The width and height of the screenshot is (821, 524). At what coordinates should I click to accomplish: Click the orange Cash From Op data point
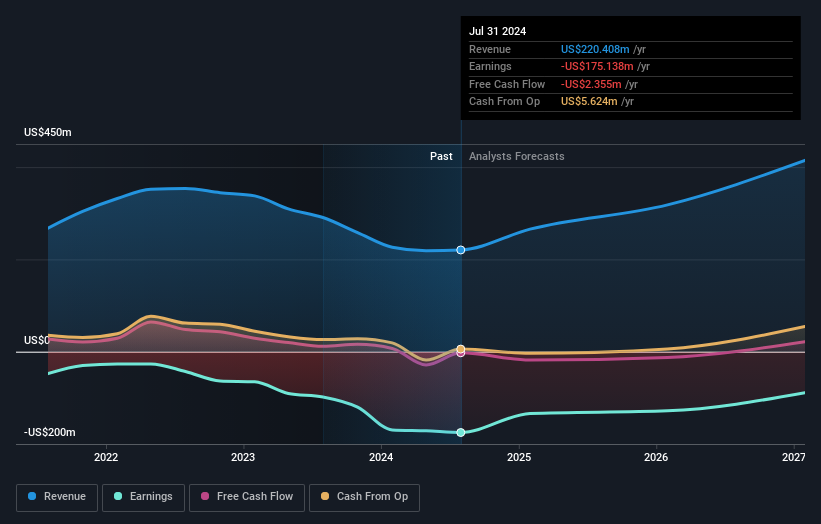click(461, 349)
